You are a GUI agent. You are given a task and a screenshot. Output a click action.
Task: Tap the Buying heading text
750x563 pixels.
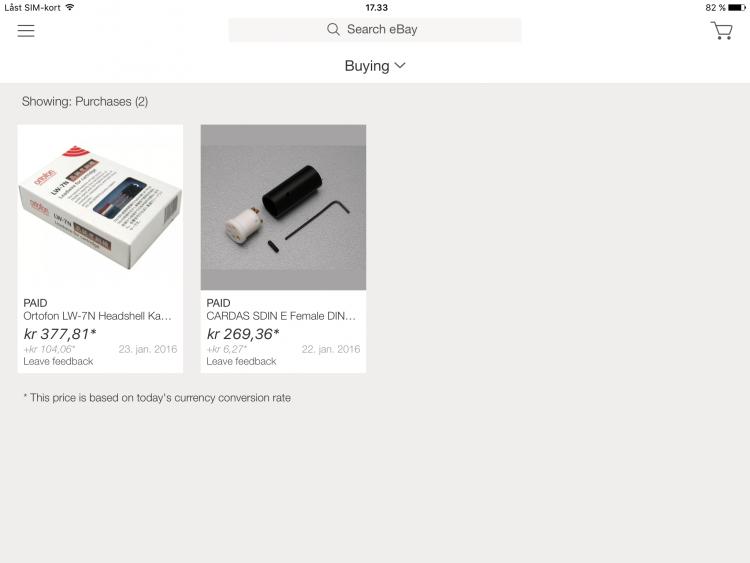pyautogui.click(x=367, y=66)
